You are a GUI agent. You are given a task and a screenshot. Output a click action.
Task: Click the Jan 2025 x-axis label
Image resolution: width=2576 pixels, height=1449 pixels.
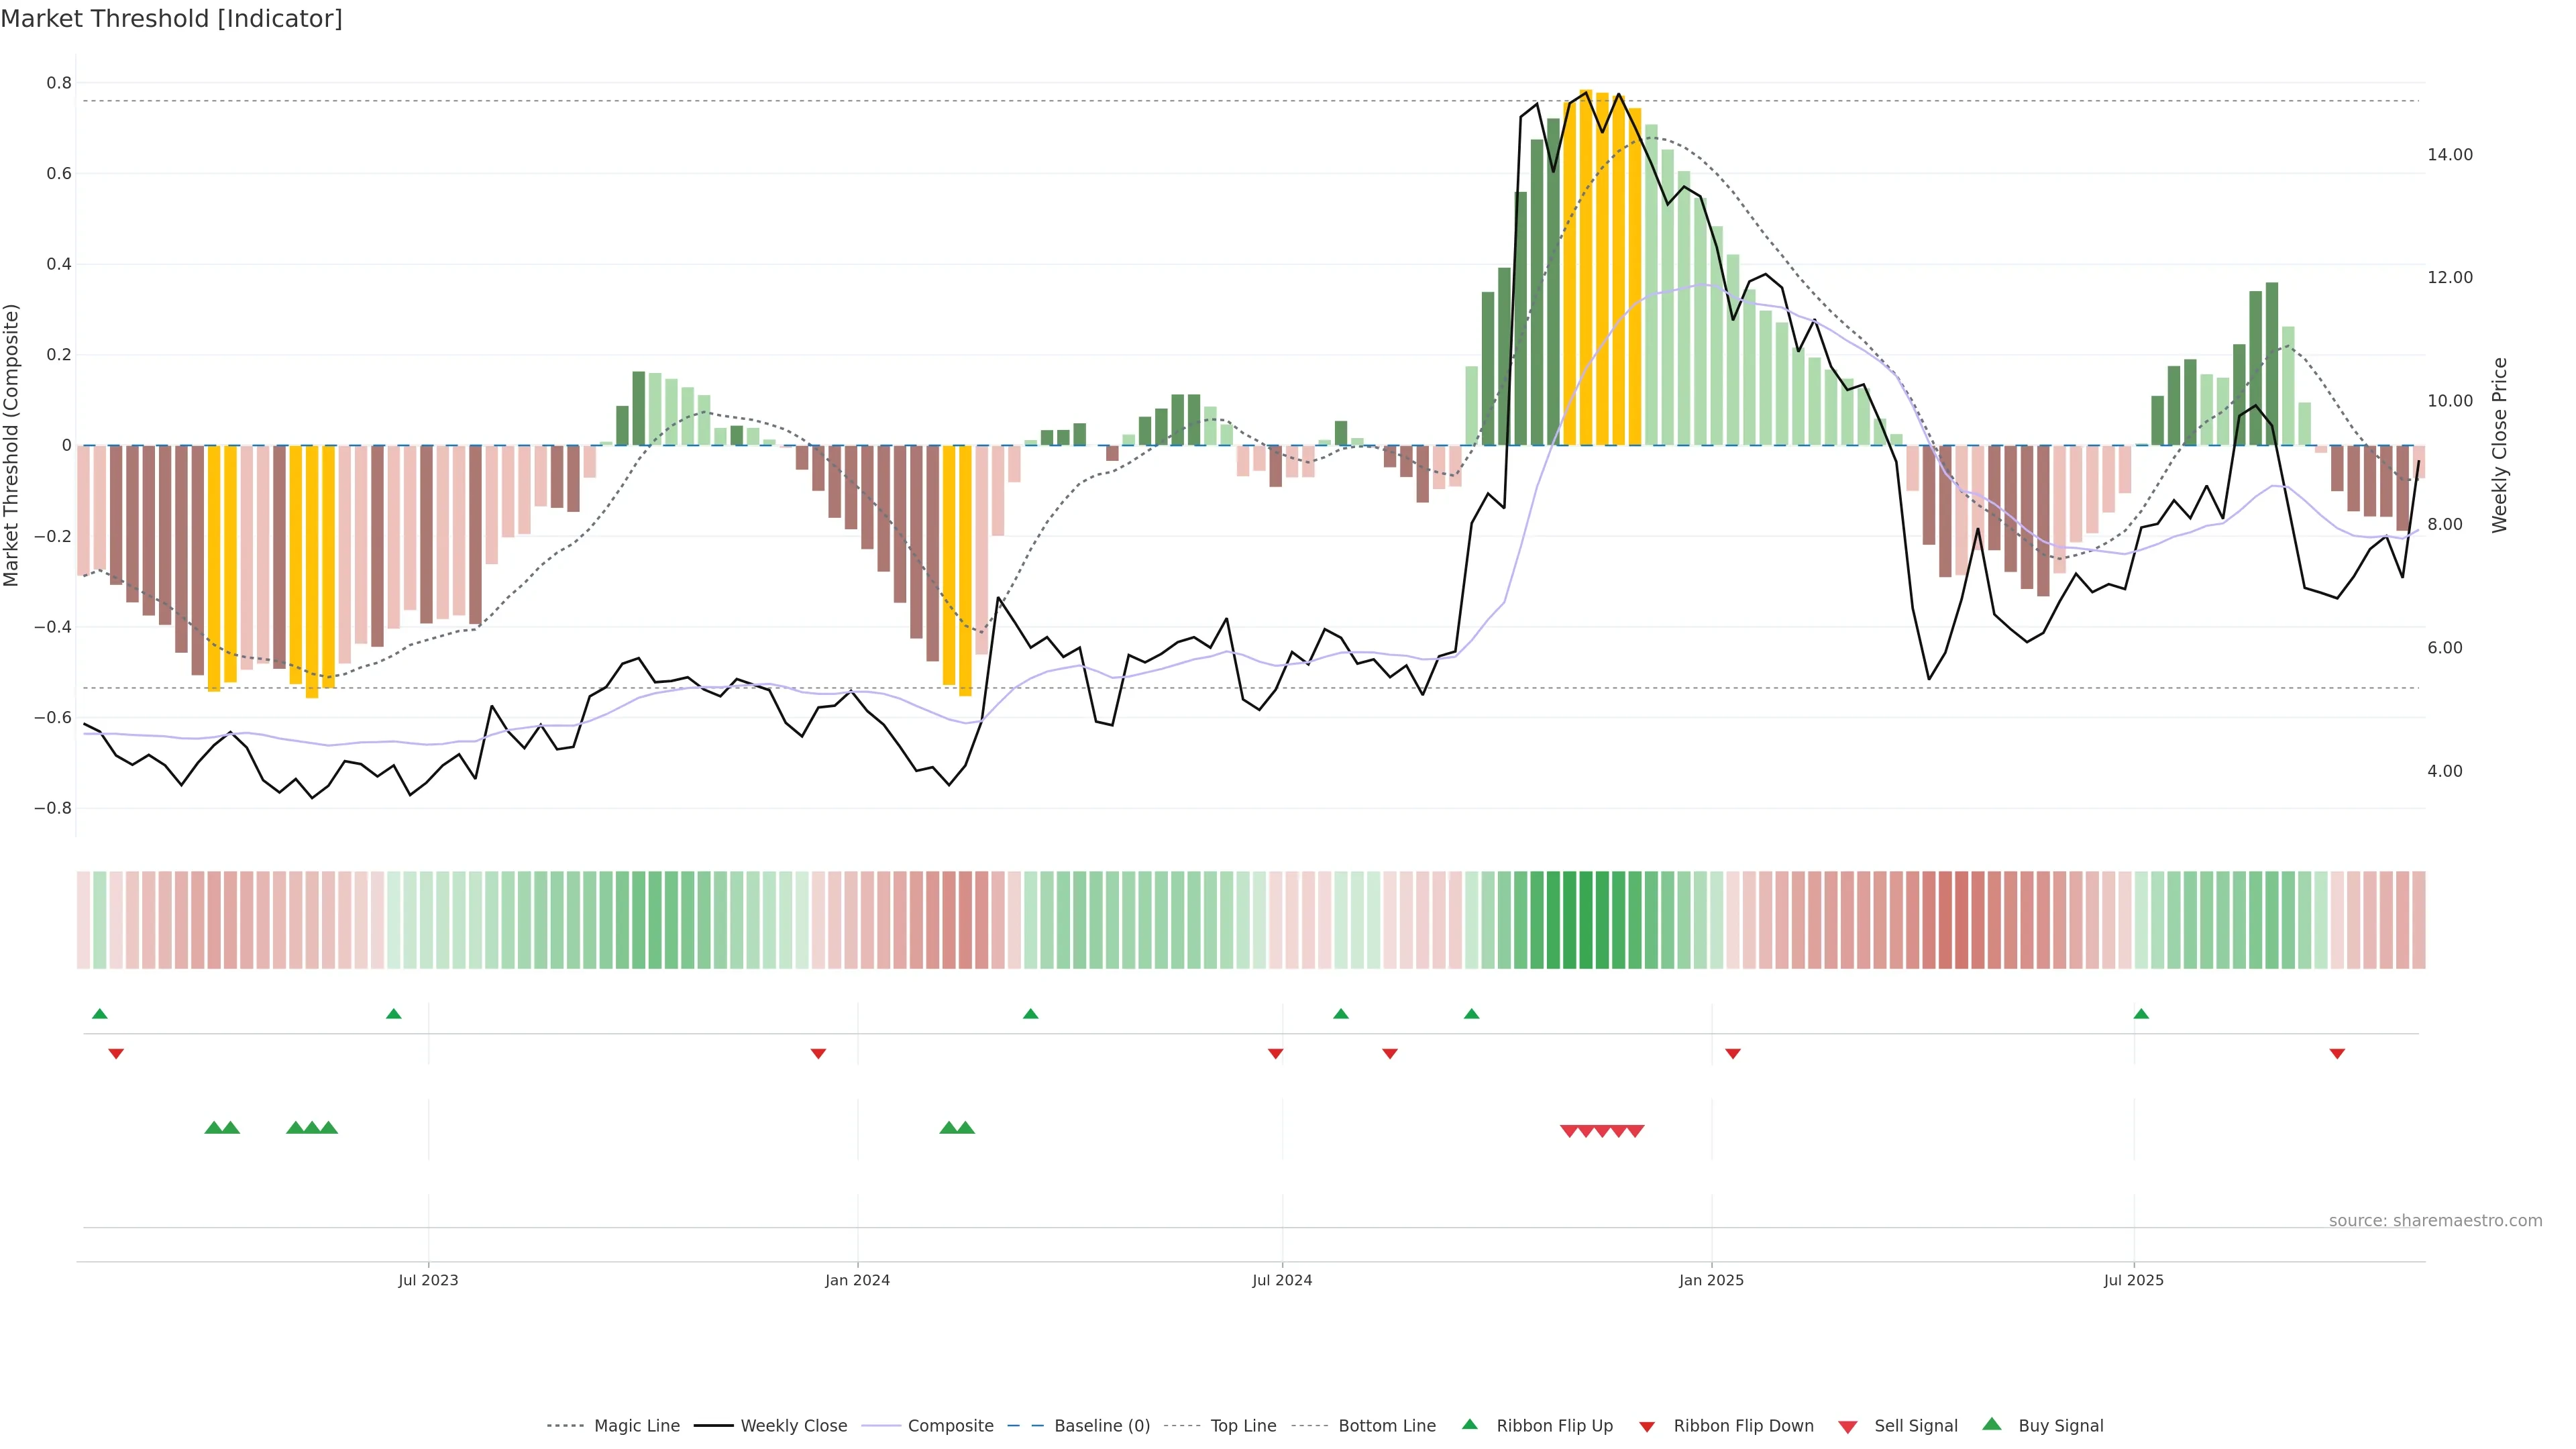click(x=1711, y=1280)
